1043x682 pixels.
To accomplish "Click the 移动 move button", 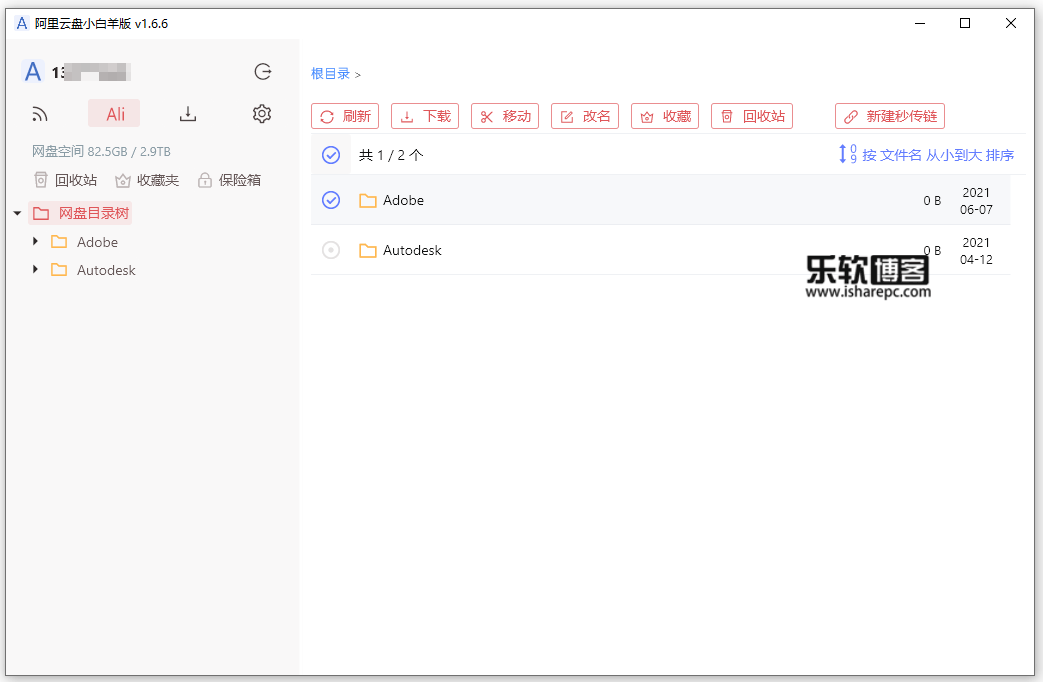I will point(505,116).
